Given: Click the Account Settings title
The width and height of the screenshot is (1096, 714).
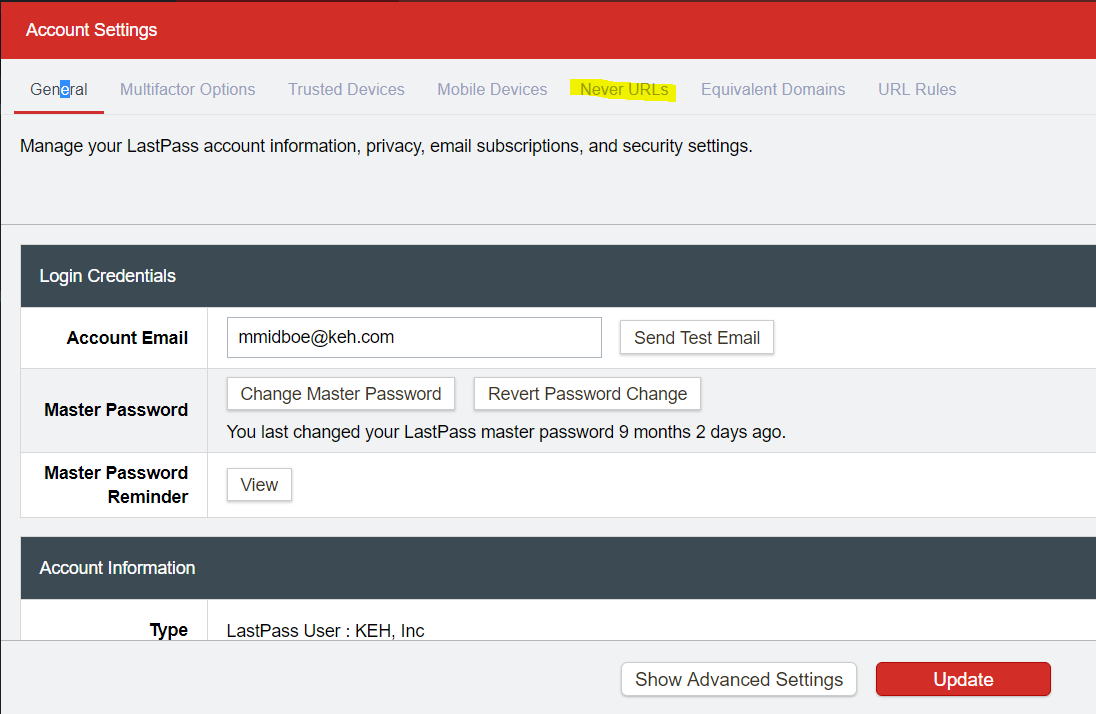Looking at the screenshot, I should pos(92,30).
